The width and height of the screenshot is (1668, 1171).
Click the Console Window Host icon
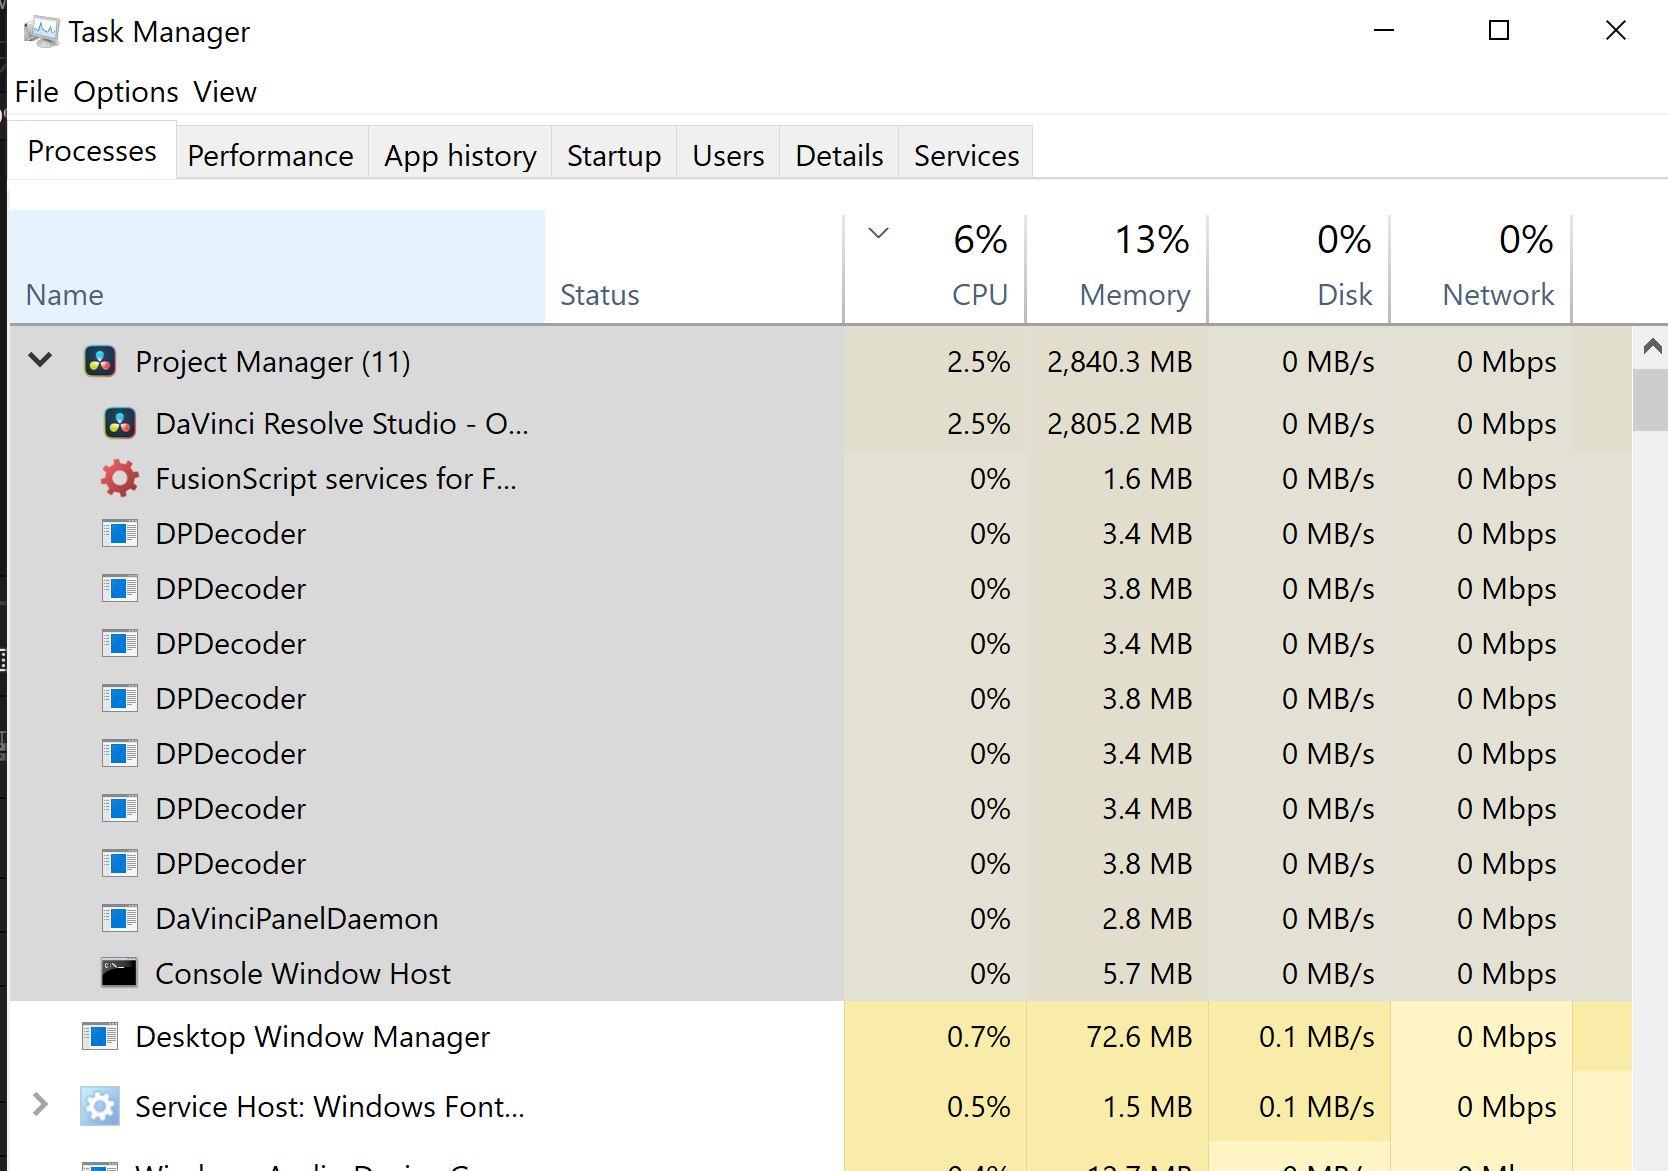(120, 973)
